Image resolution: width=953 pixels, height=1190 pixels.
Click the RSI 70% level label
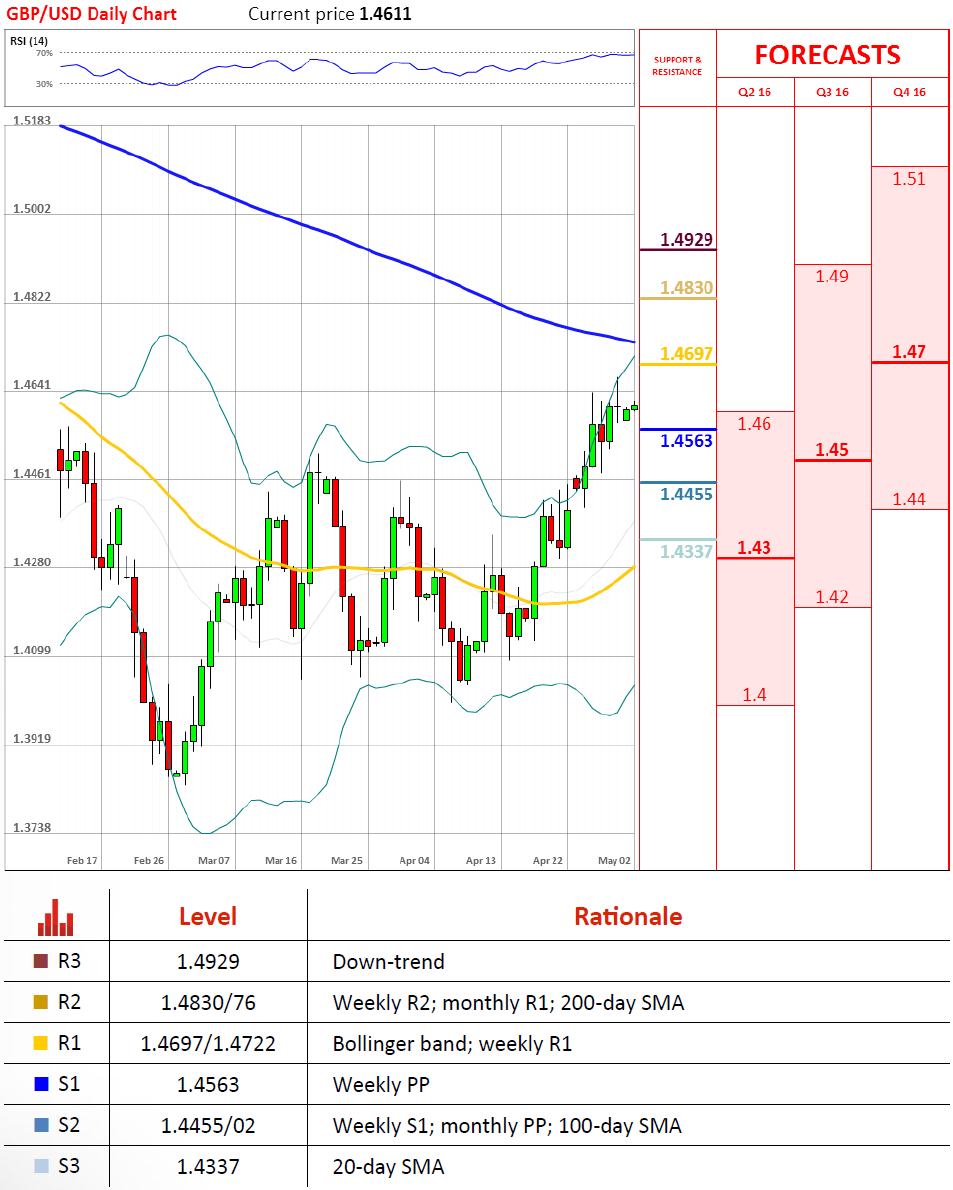coord(44,53)
